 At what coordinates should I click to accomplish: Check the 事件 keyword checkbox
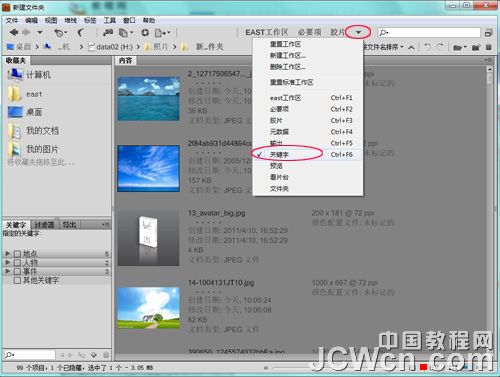[x=17, y=271]
